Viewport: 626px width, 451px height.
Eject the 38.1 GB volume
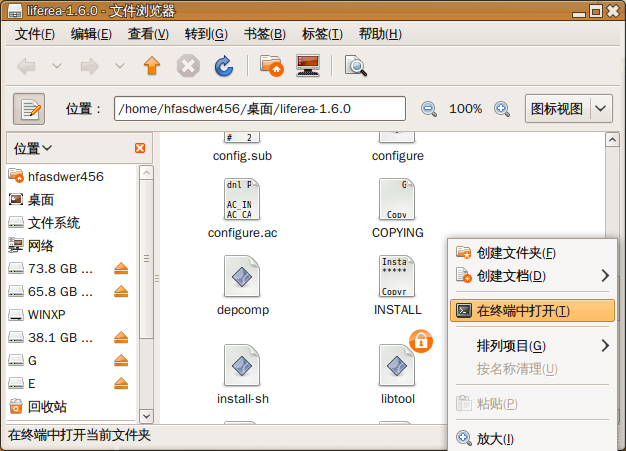[121, 338]
